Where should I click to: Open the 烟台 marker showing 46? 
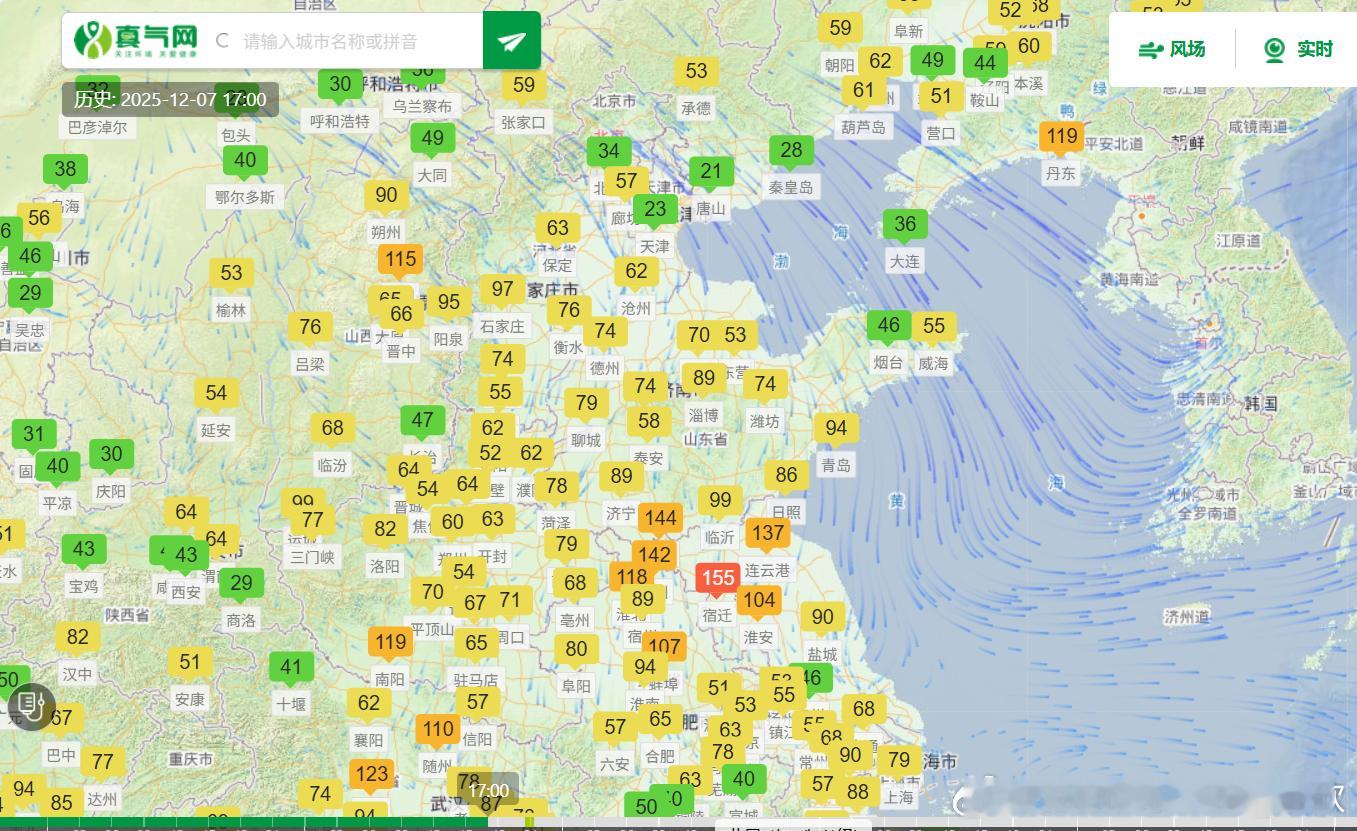click(889, 326)
